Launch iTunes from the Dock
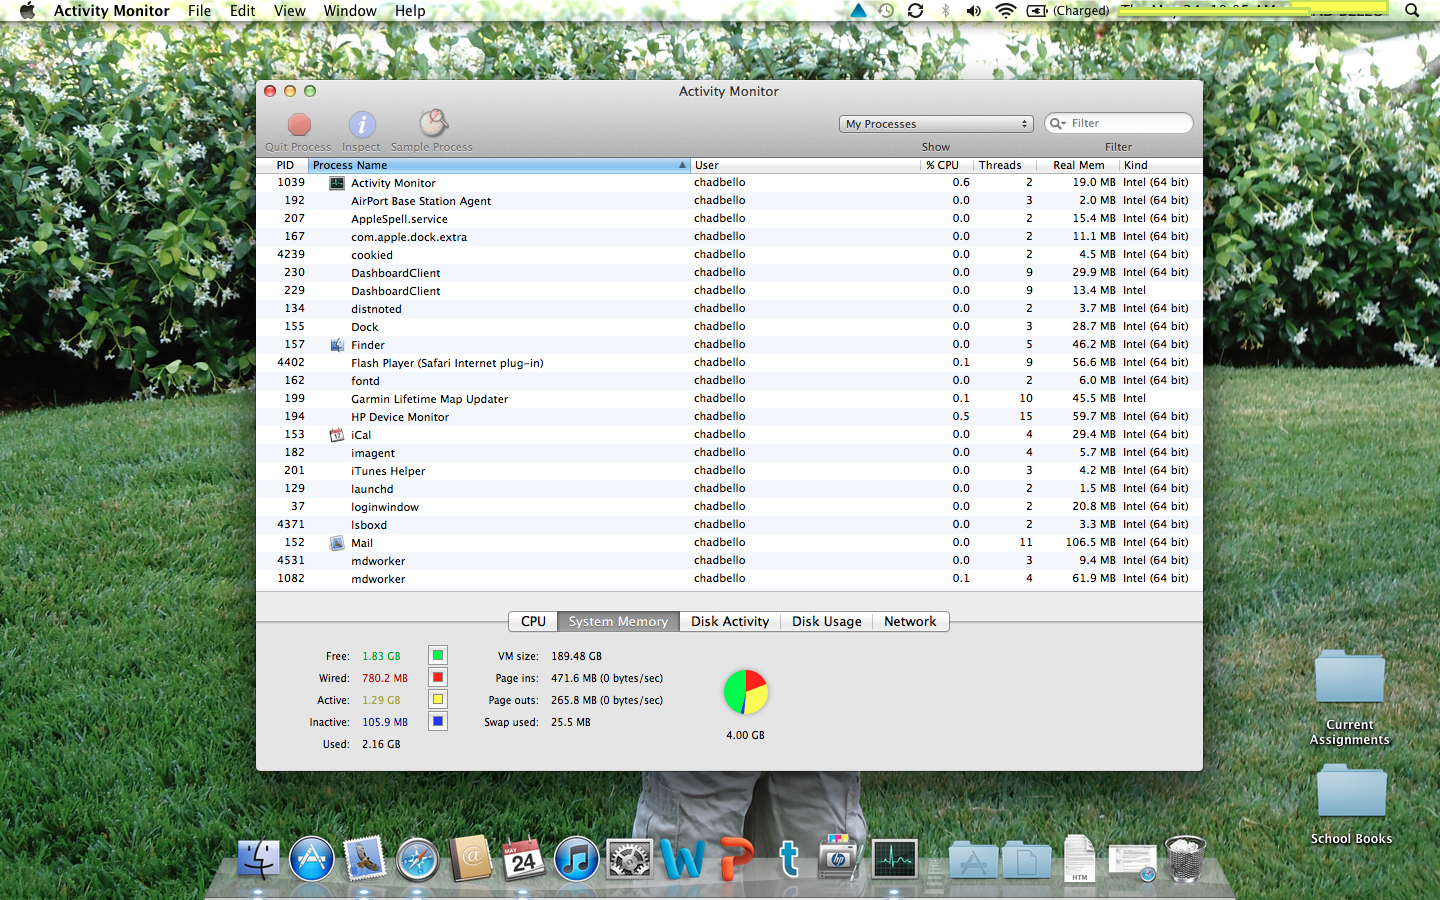Screen dimensions: 1440x900 (x=577, y=859)
